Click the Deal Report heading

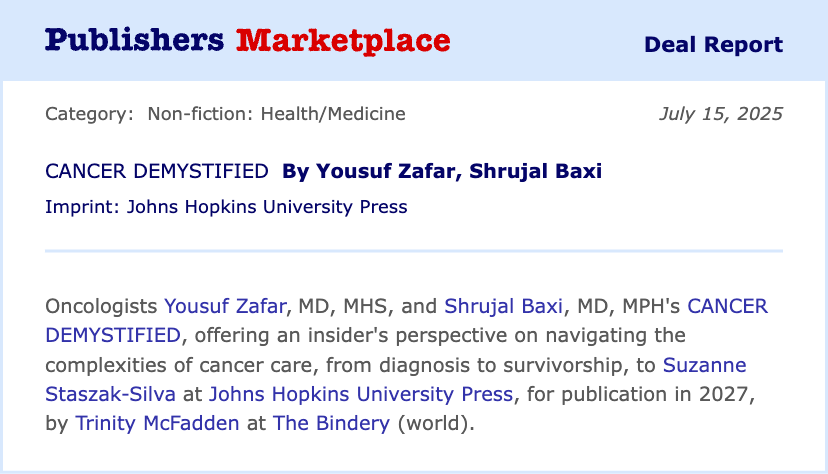[713, 45]
